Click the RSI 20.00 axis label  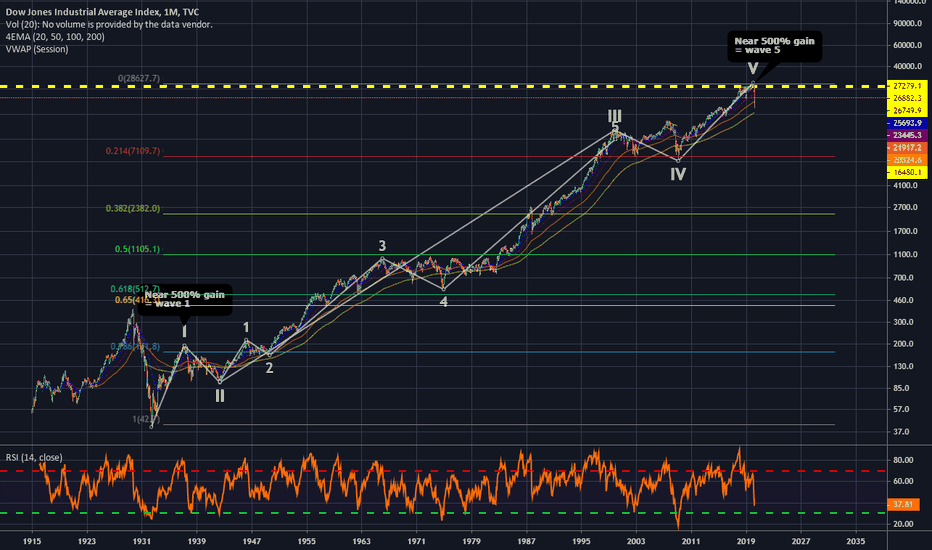(x=903, y=524)
